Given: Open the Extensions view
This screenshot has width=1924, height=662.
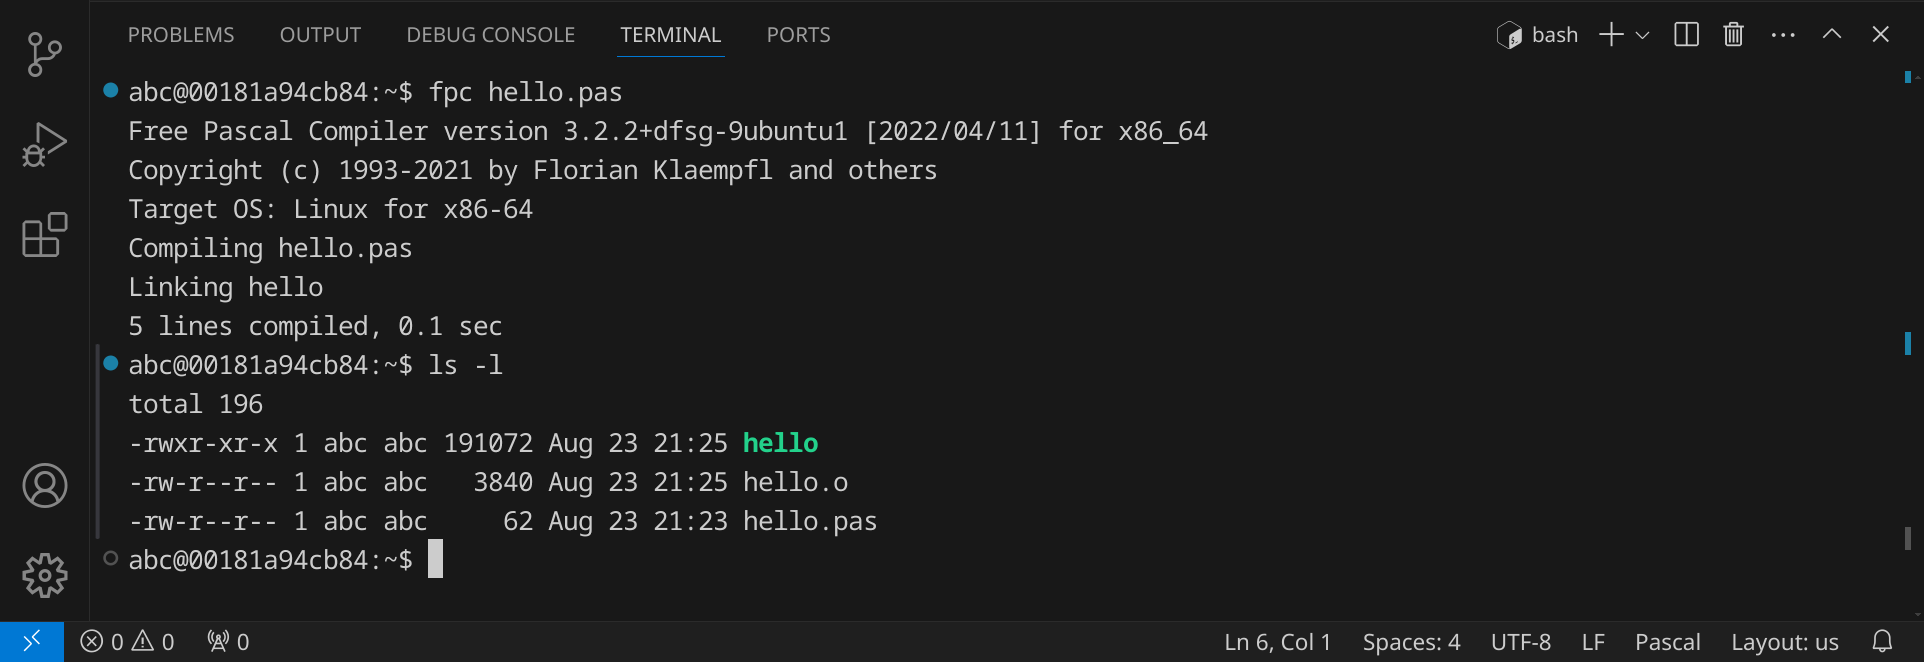Looking at the screenshot, I should pyautogui.click(x=44, y=236).
